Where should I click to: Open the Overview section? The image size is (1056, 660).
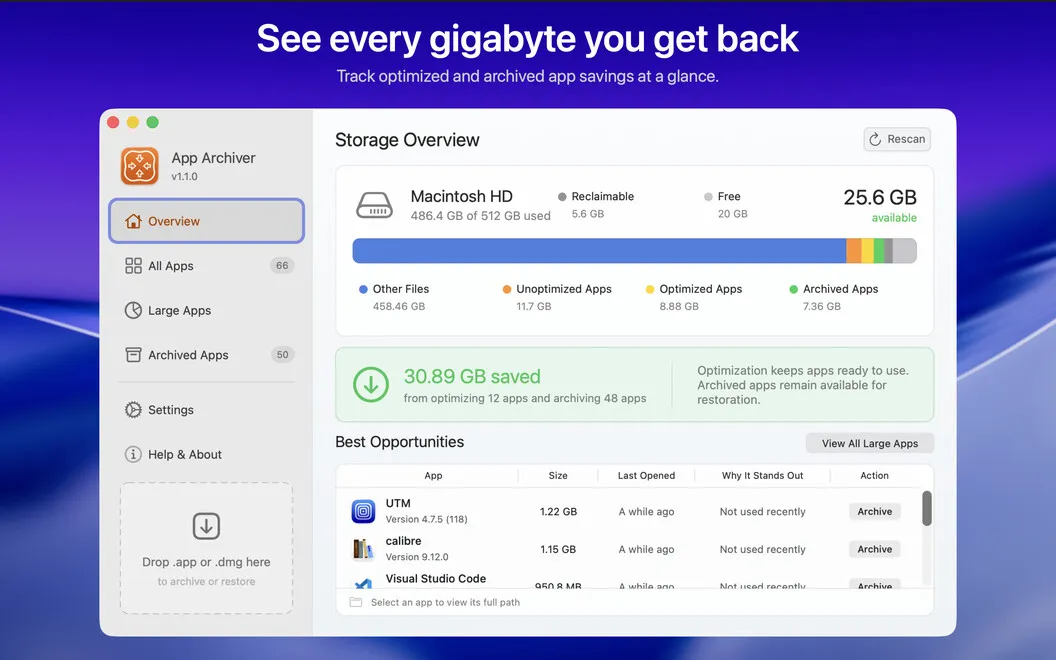[206, 221]
